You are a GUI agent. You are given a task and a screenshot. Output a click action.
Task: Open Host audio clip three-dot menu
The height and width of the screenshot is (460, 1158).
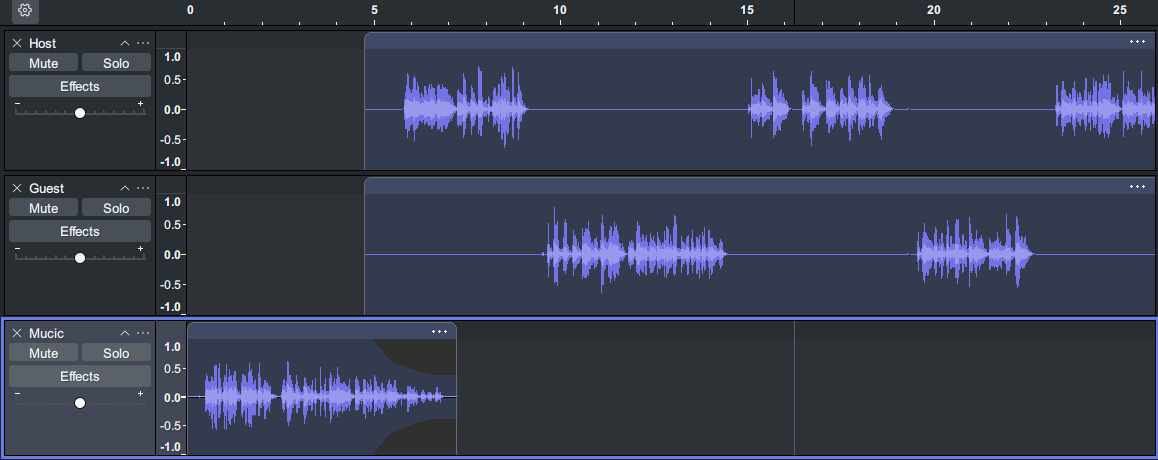(x=1137, y=41)
